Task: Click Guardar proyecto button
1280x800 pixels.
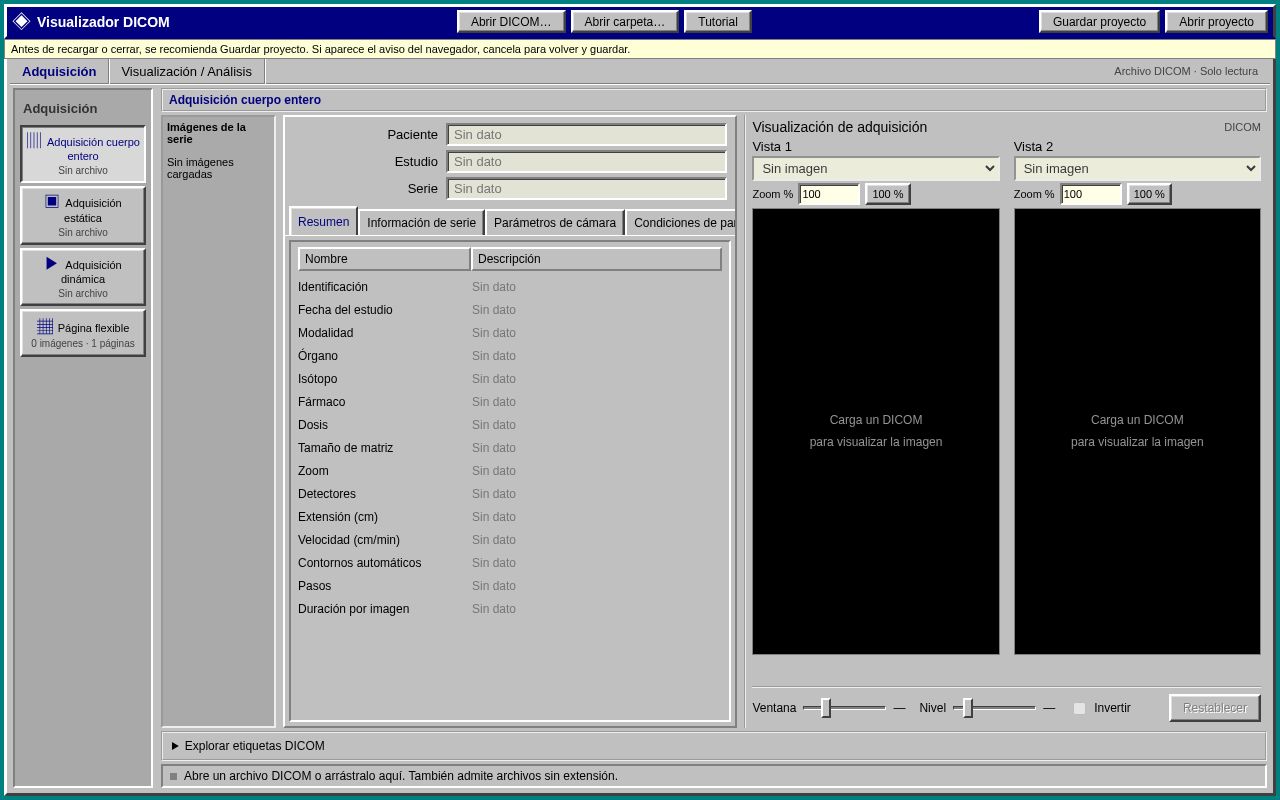Action: click(1099, 22)
